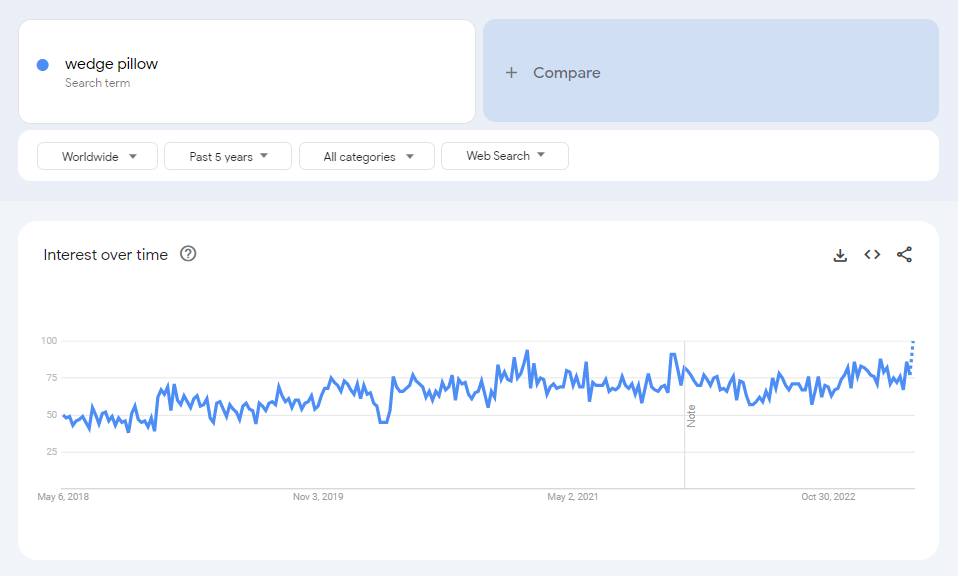
Task: Click the Interest over time heading
Action: (x=104, y=255)
